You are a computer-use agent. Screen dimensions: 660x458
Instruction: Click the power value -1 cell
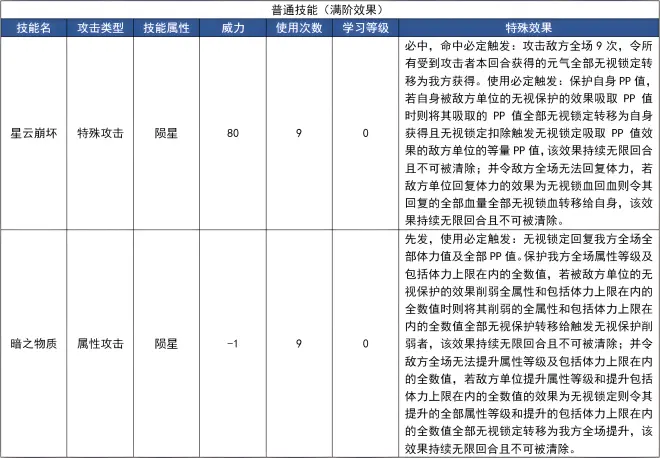(x=233, y=344)
